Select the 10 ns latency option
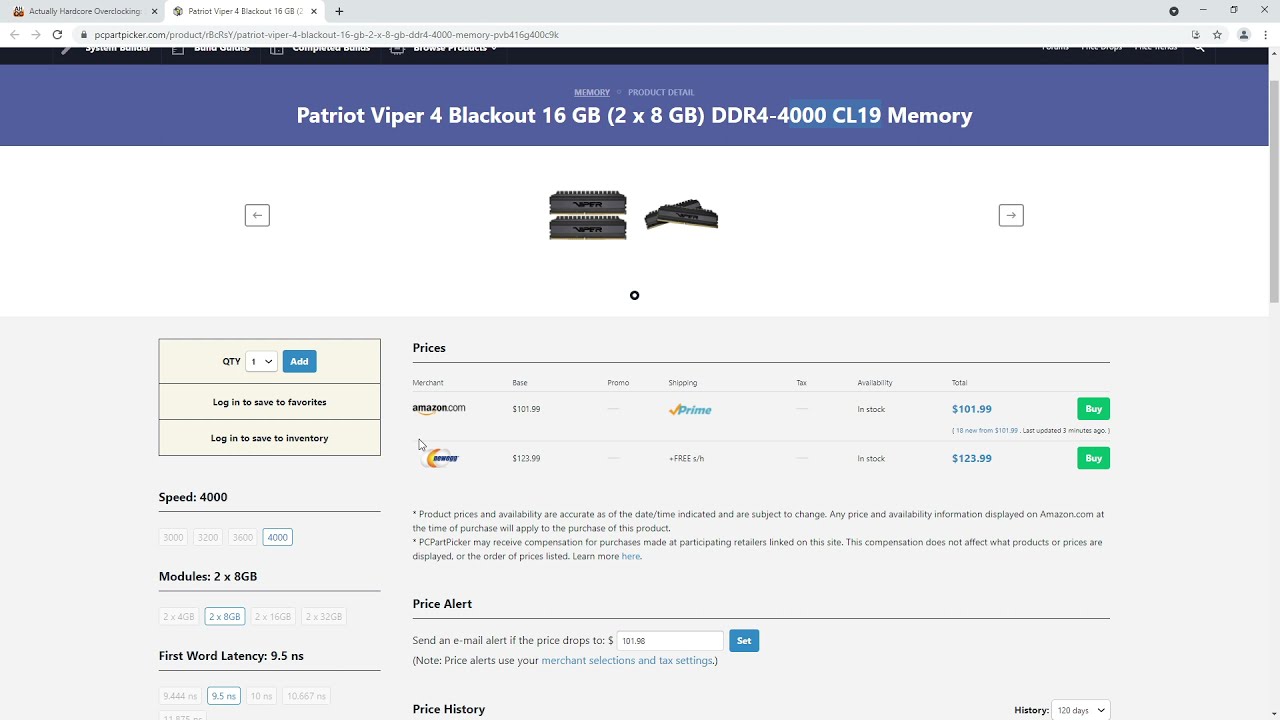The width and height of the screenshot is (1280, 720). (261, 696)
